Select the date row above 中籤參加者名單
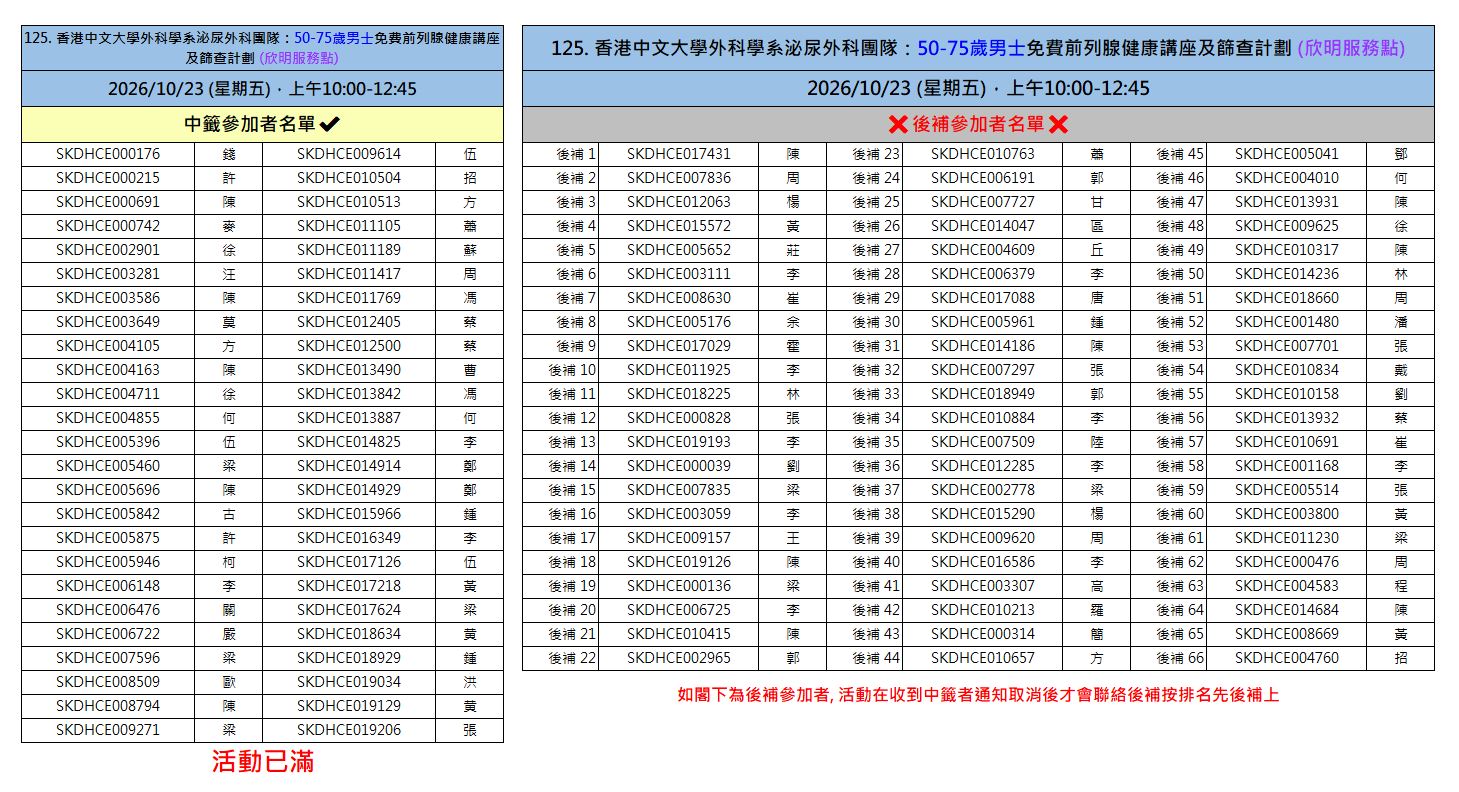Screen dimensions: 1459x792 (x=262, y=89)
